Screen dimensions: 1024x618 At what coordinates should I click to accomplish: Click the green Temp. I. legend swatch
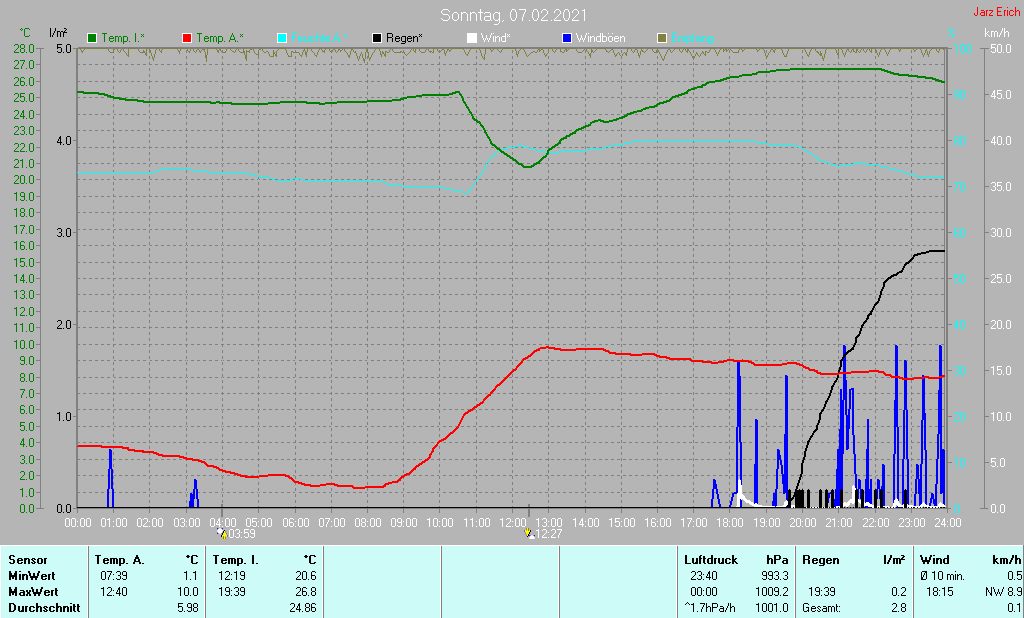[93, 38]
